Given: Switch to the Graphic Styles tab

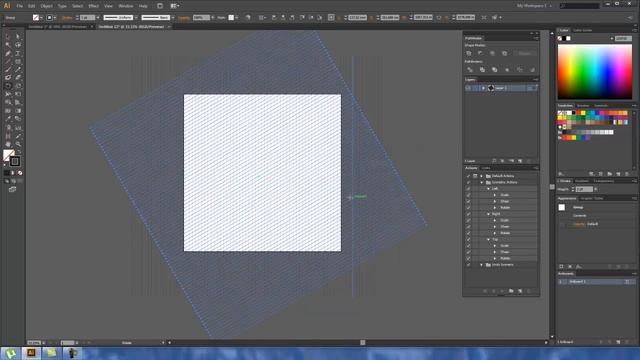Looking at the screenshot, I should (592, 198).
